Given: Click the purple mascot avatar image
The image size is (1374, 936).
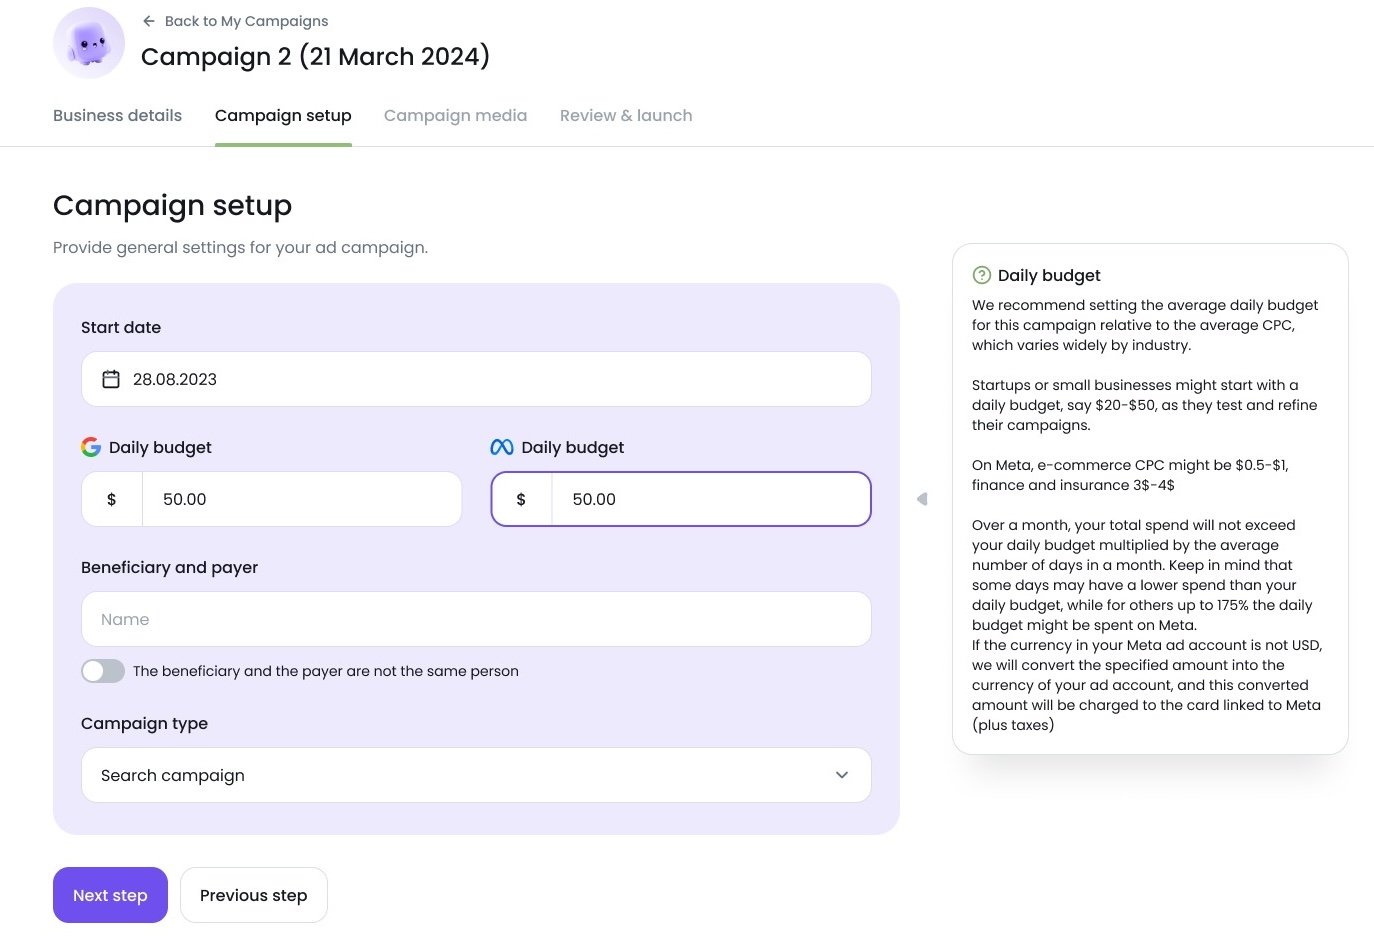Looking at the screenshot, I should (x=88, y=42).
